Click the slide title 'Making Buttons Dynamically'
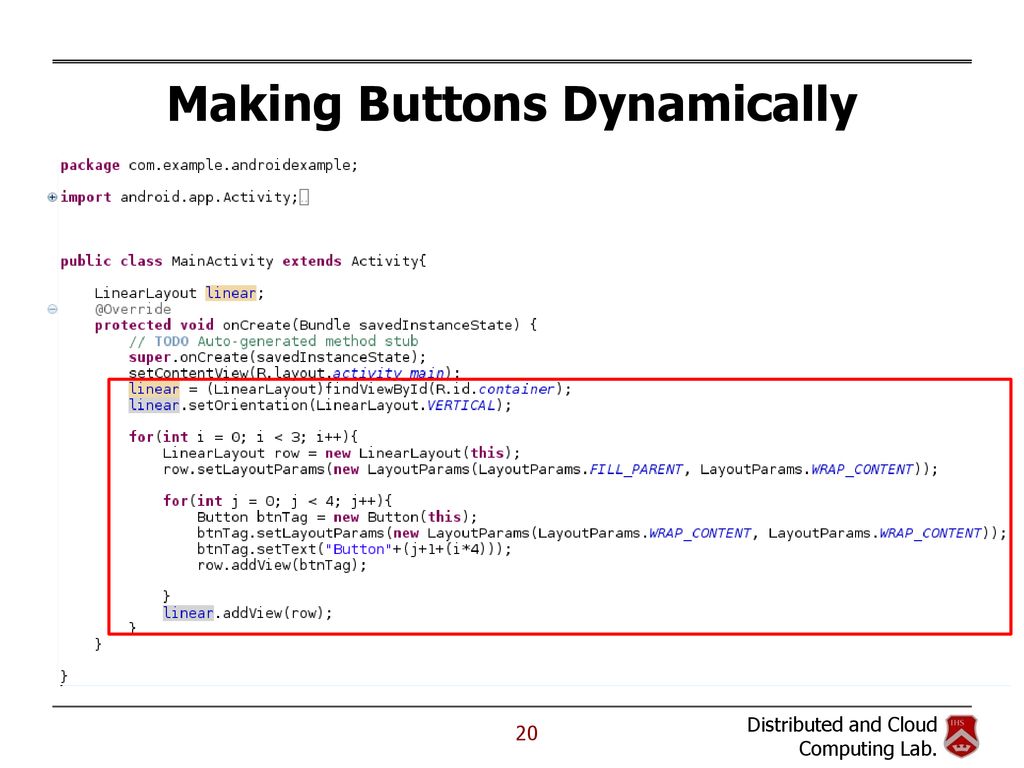1024x768 pixels. pos(512,104)
